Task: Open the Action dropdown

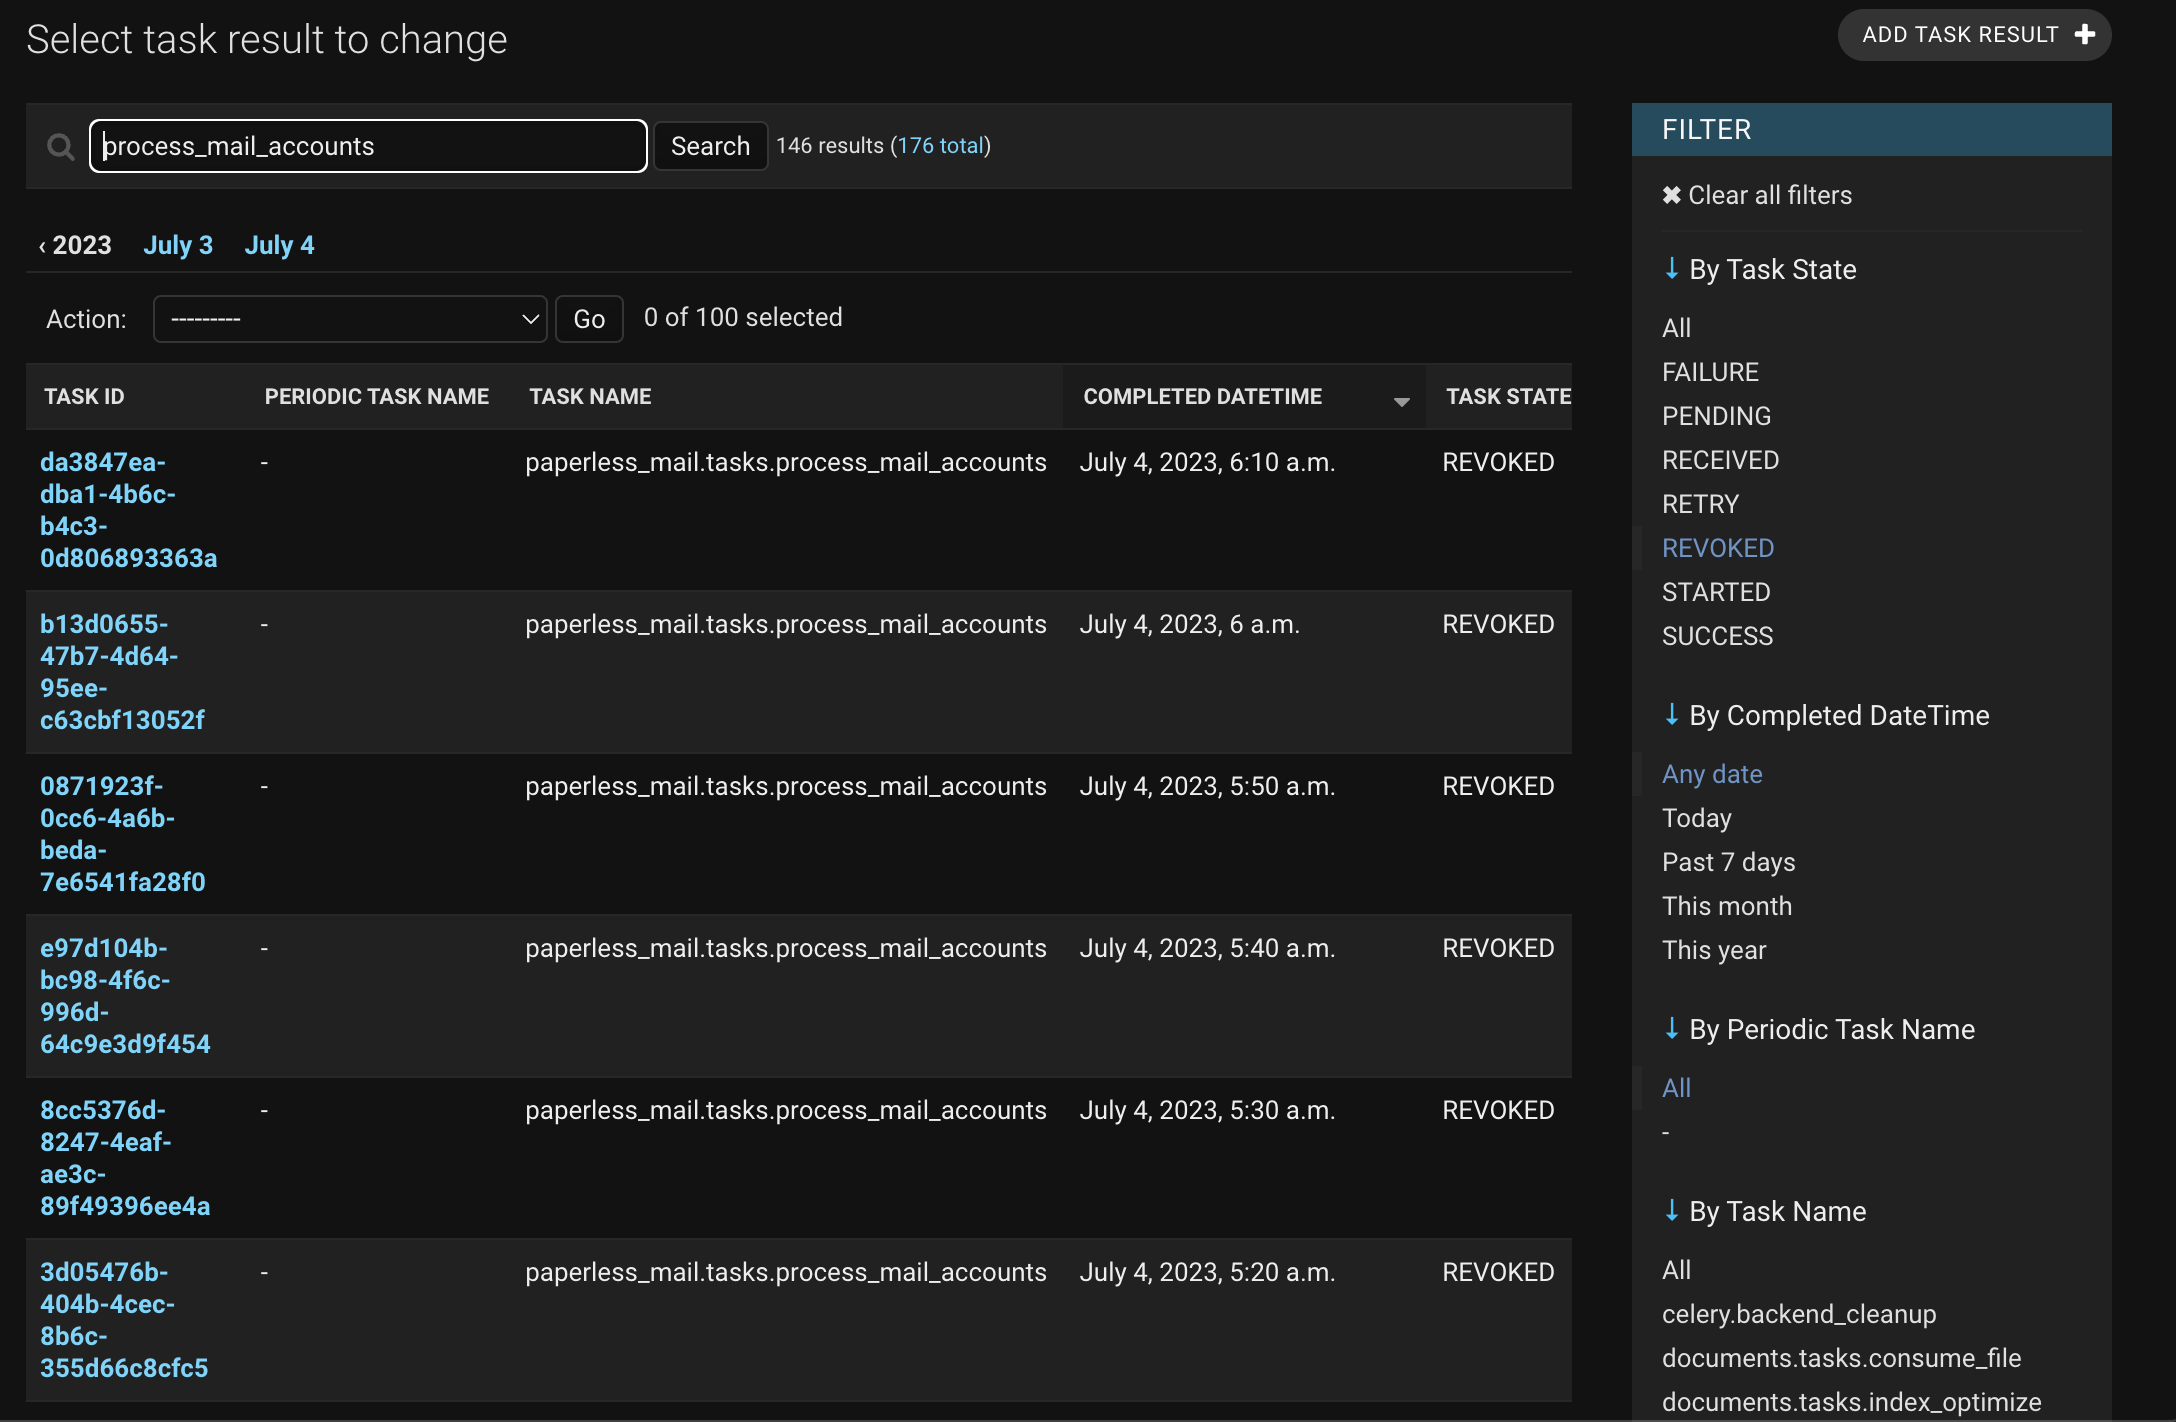Action: click(349, 318)
